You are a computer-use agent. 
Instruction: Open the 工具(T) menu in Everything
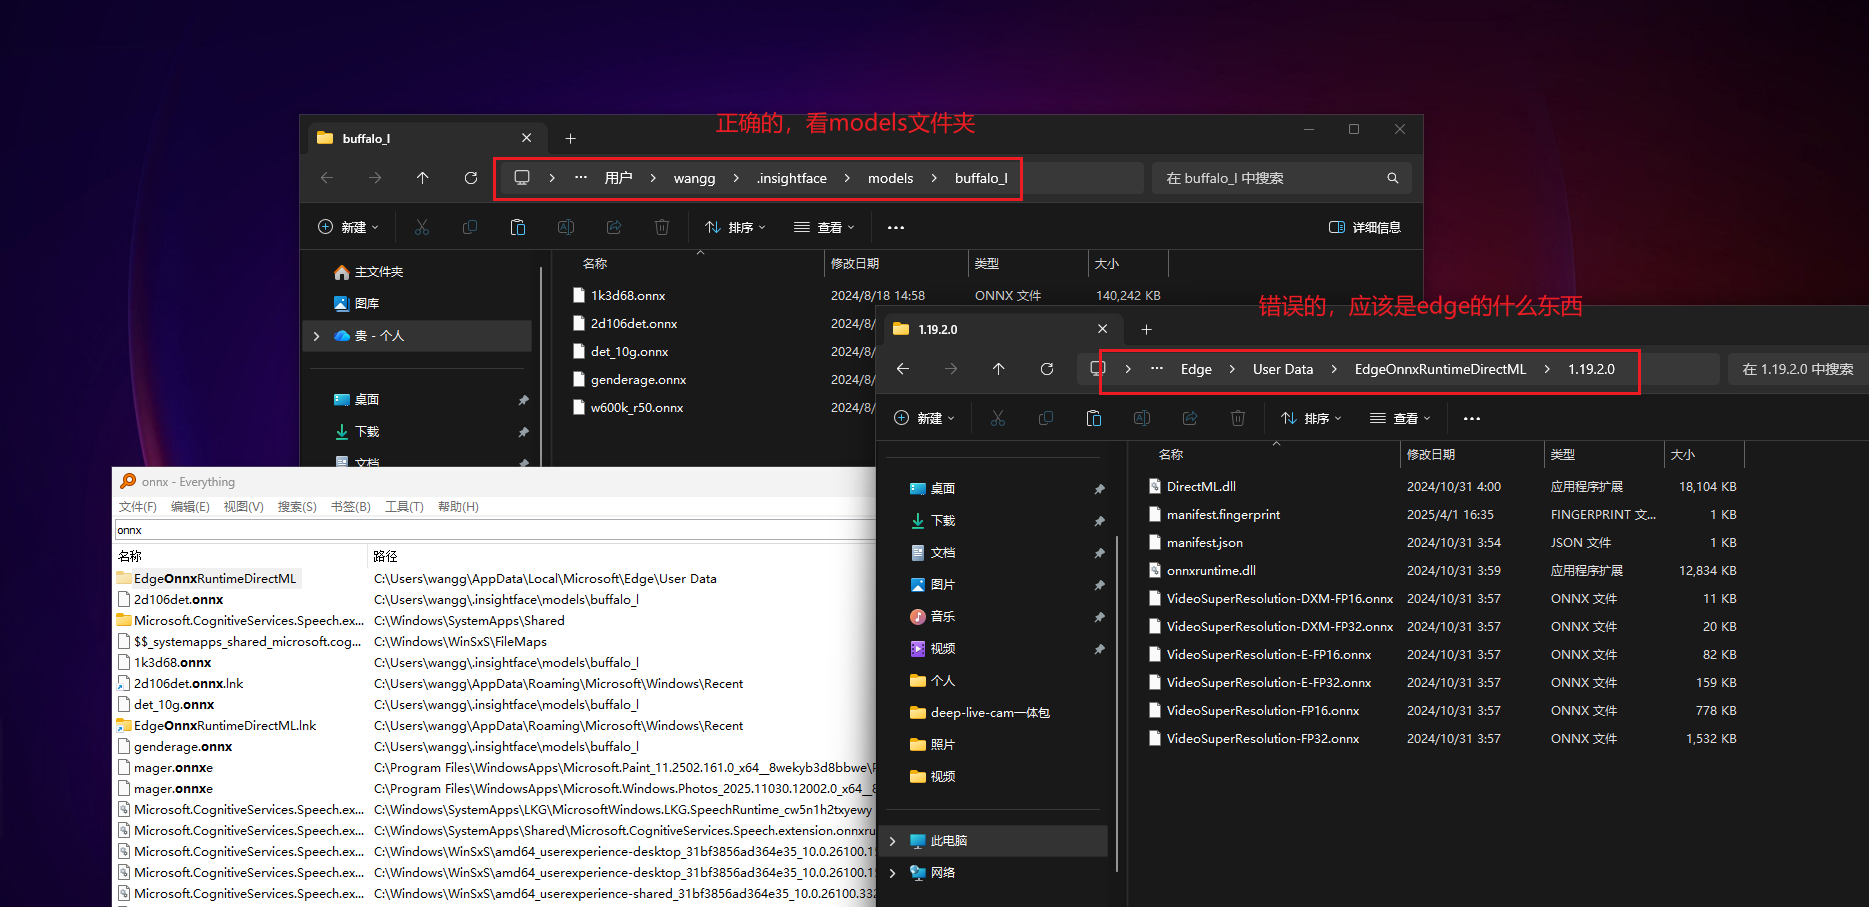[404, 507]
